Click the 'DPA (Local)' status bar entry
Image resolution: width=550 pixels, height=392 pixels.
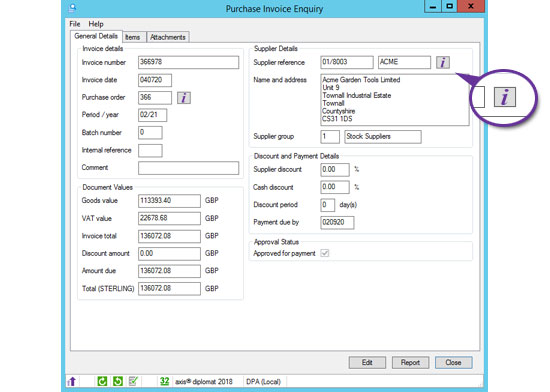(x=263, y=381)
